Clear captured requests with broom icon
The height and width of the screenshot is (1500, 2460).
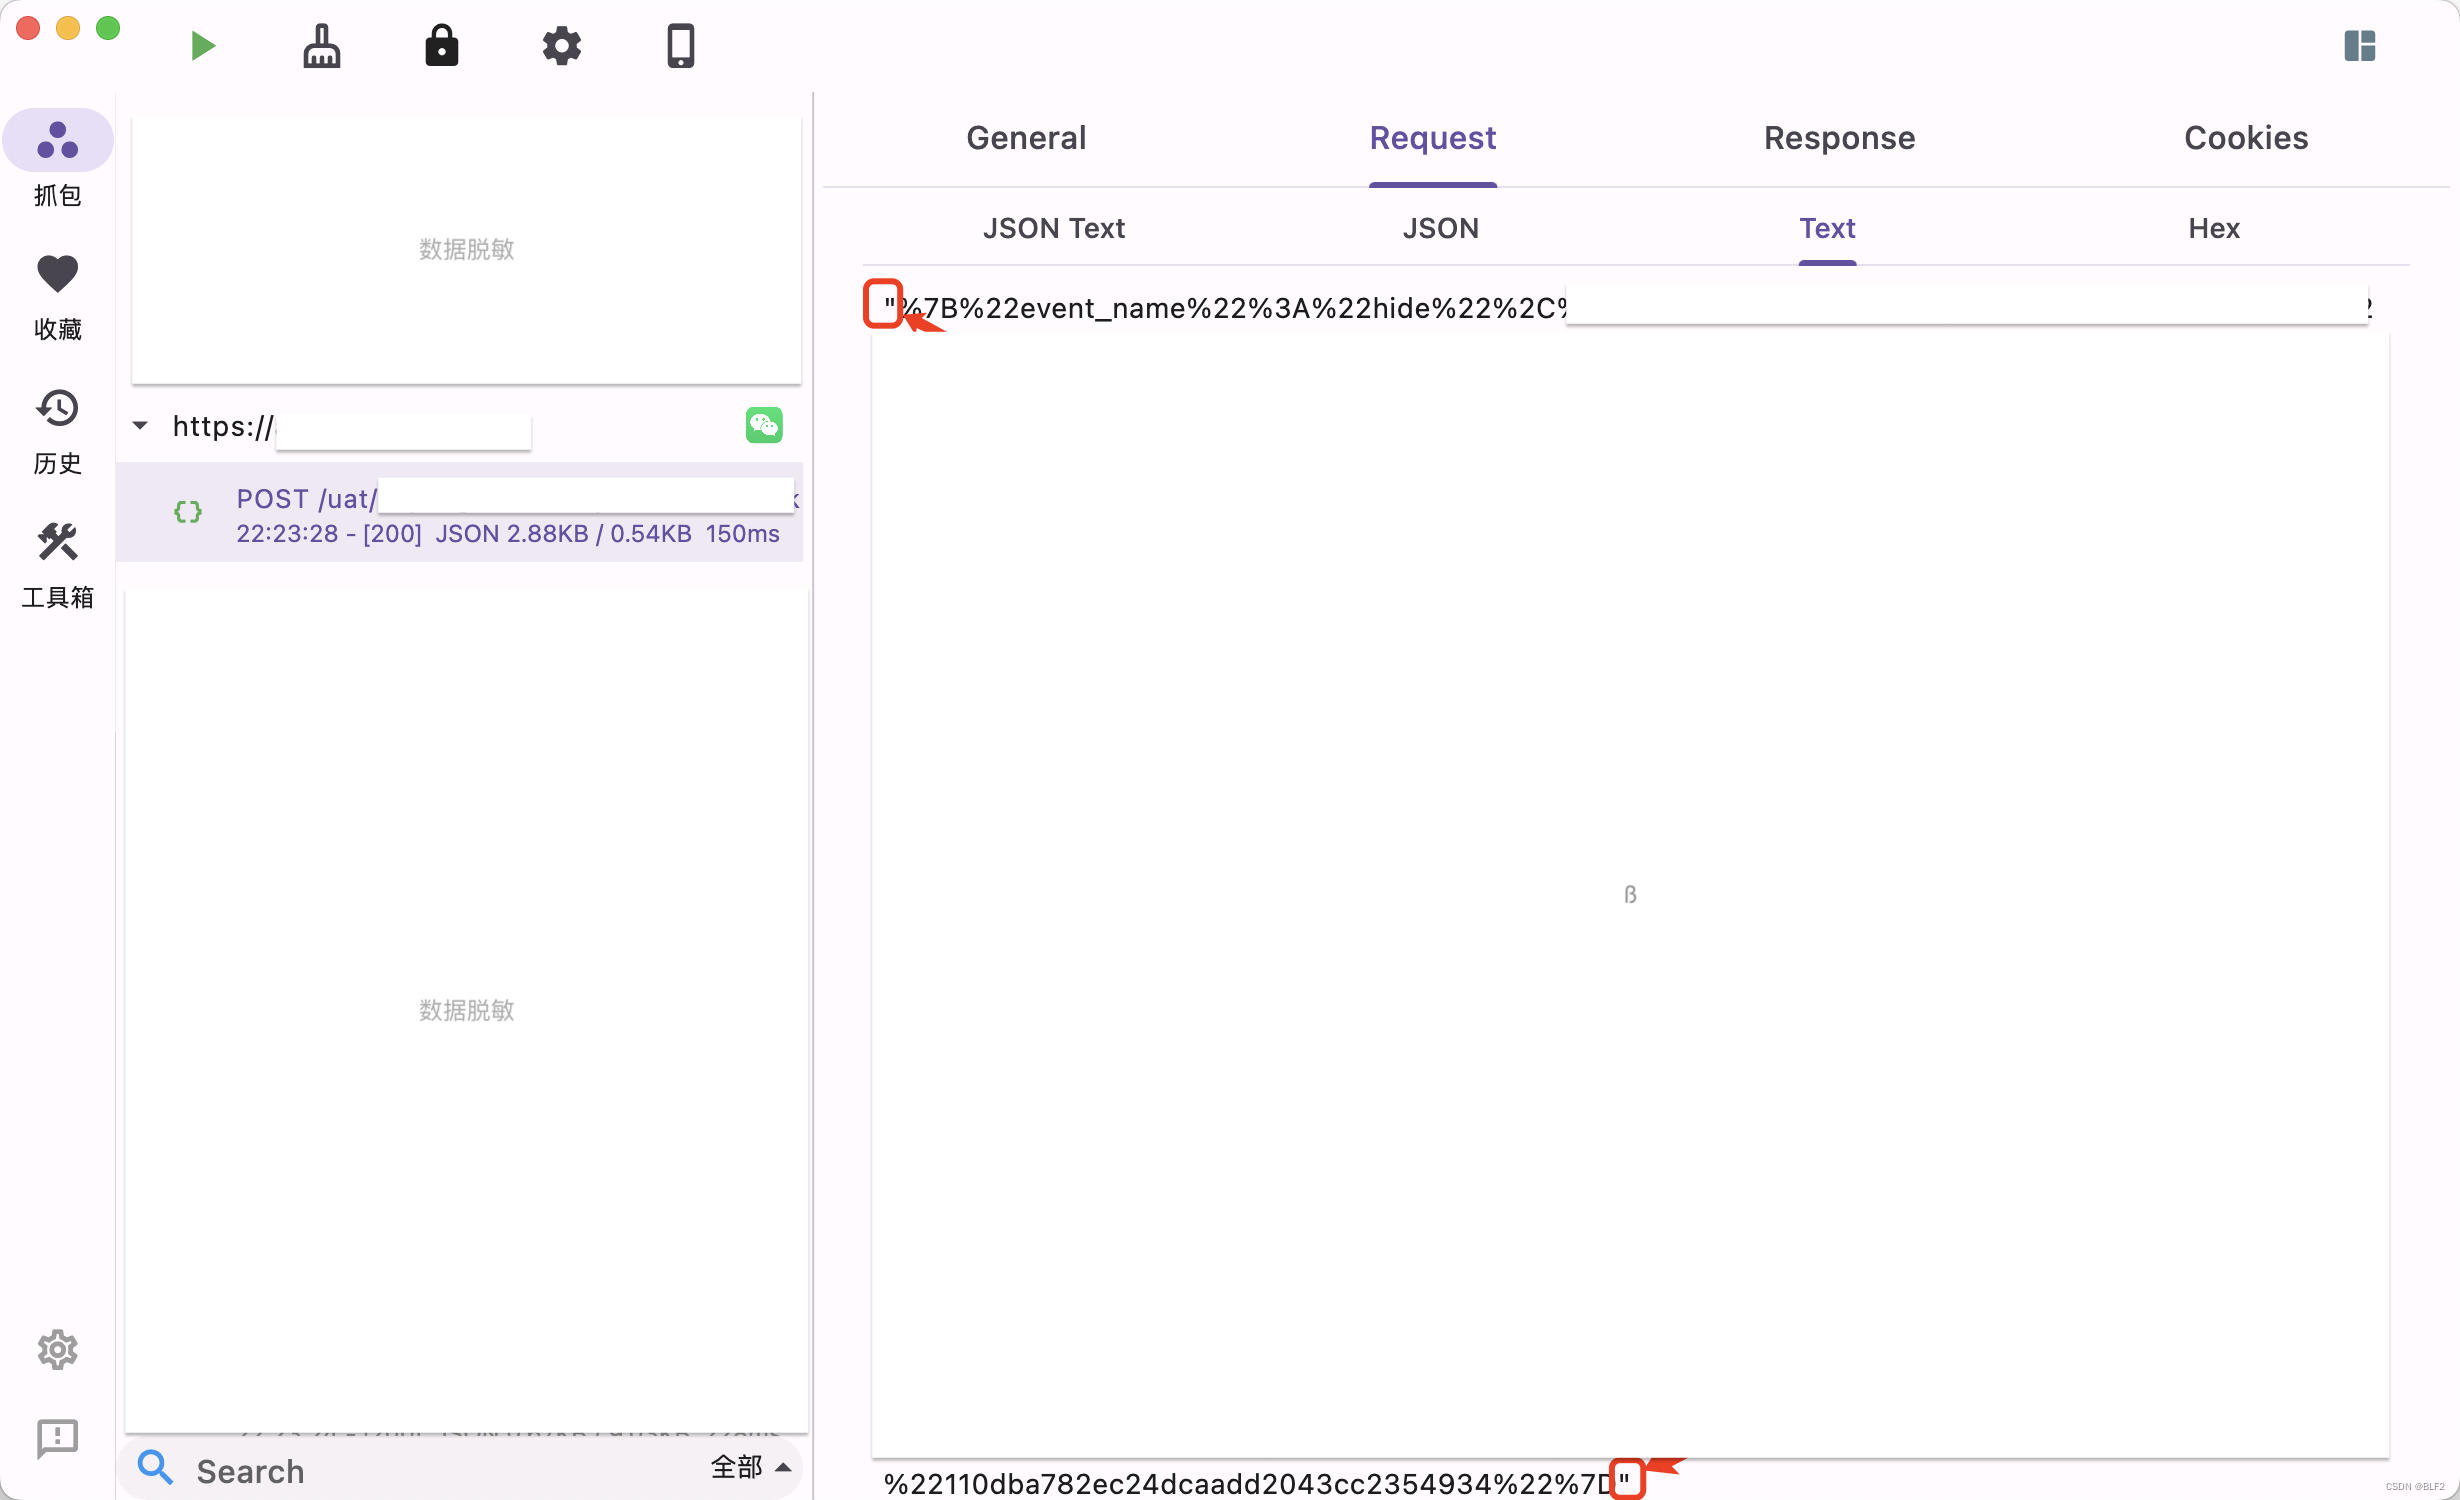click(322, 46)
